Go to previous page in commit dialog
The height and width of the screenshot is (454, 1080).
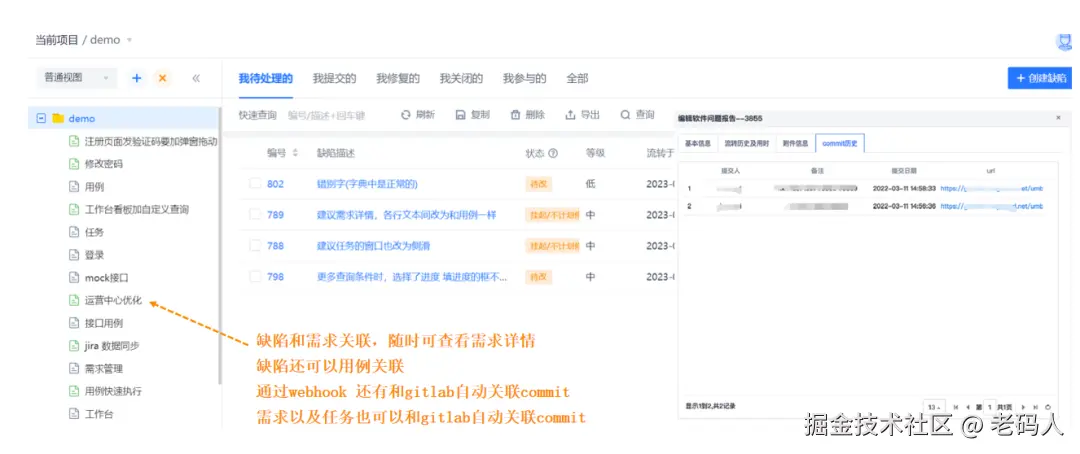point(967,407)
